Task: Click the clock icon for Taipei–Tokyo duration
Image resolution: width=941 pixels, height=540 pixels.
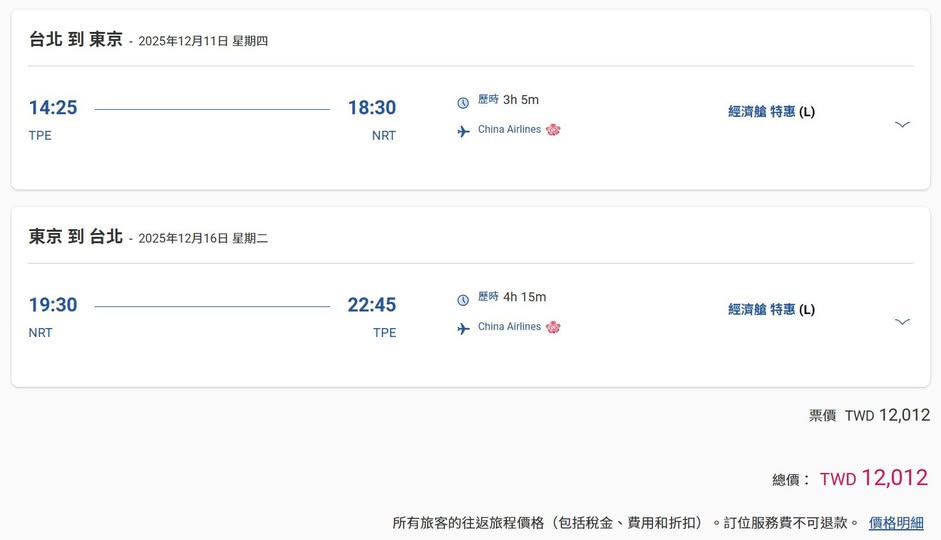Action: pos(463,102)
